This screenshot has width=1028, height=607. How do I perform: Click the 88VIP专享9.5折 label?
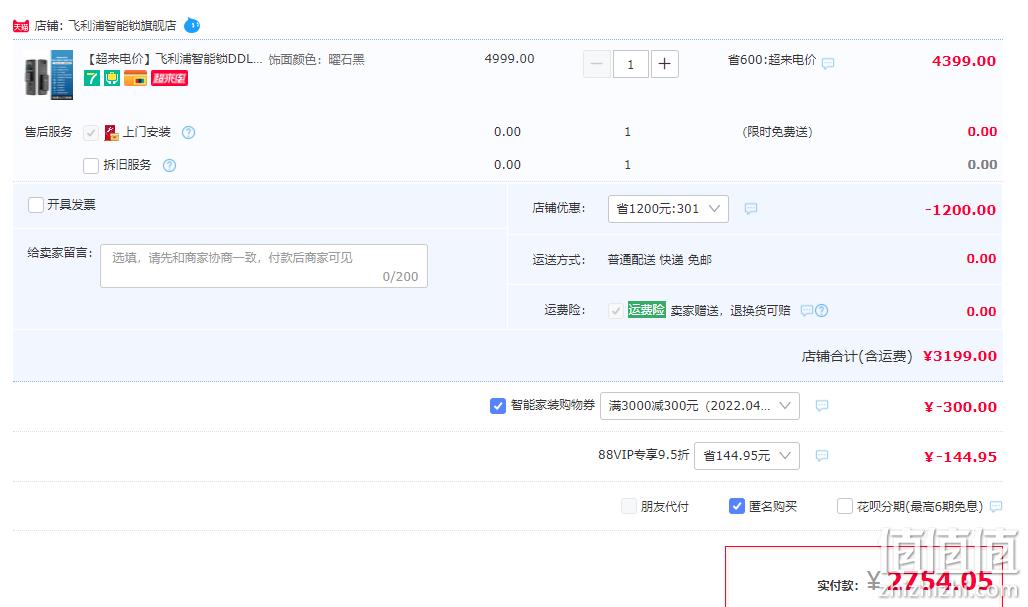643,454
